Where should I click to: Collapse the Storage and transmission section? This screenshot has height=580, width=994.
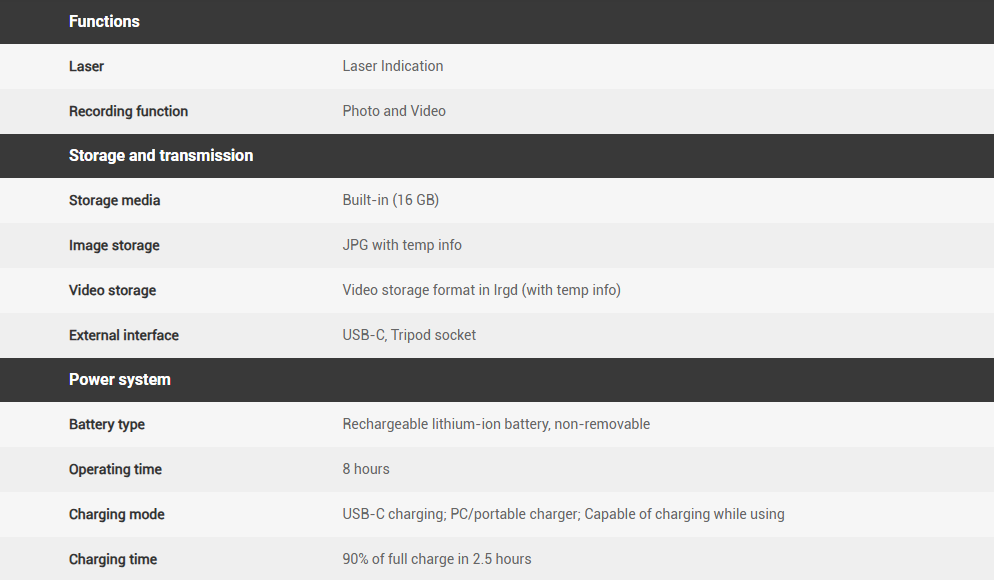coord(161,155)
